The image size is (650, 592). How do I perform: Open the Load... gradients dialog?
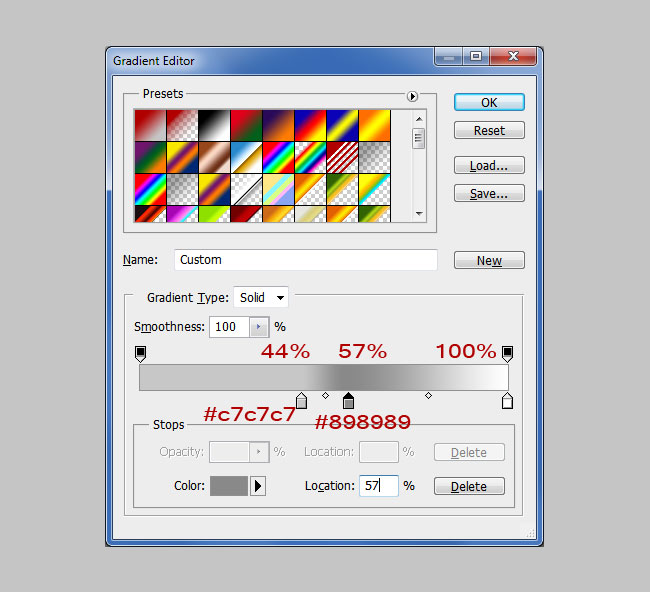[489, 165]
